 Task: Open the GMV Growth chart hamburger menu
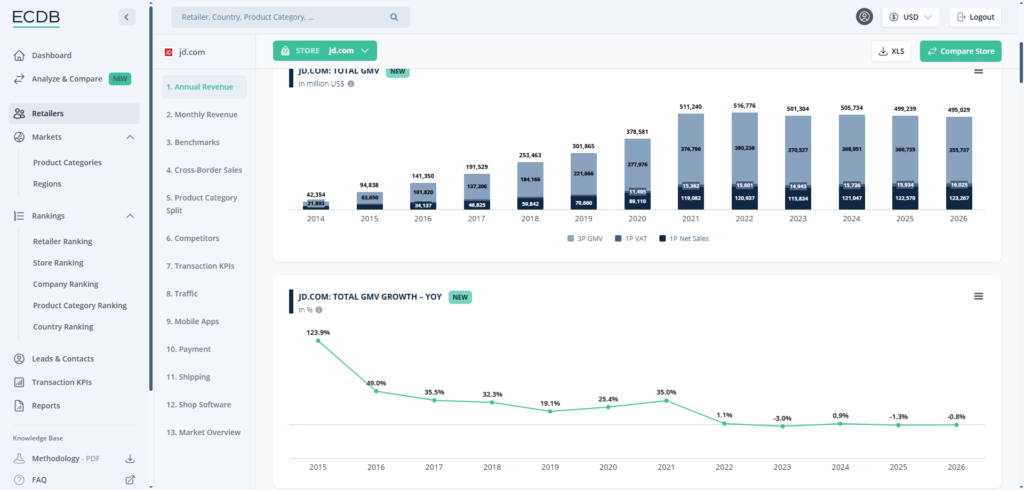978,296
